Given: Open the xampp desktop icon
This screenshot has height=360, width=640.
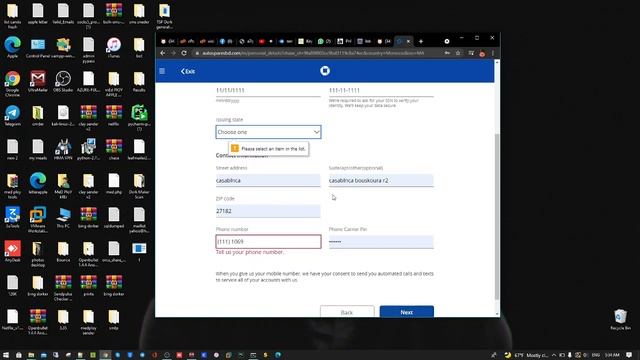Looking at the screenshot, I should click(x=63, y=47).
